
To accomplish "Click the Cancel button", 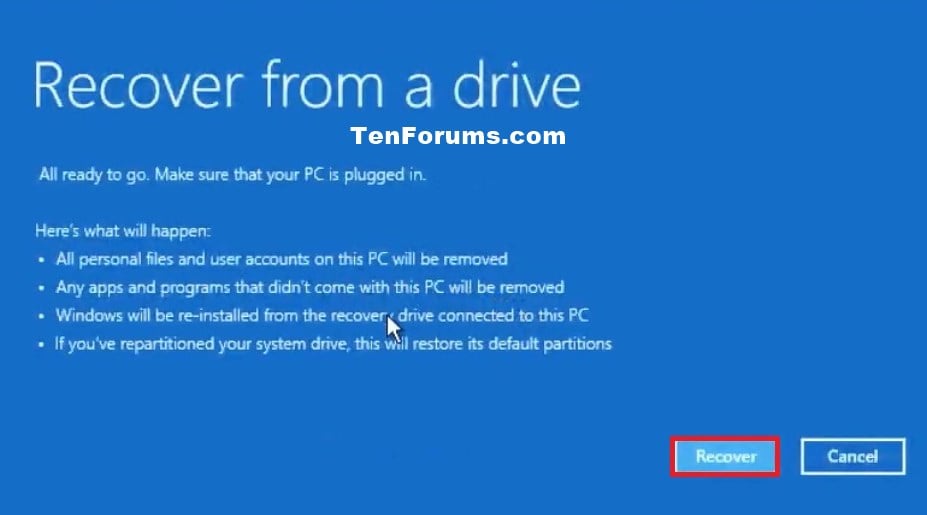I will click(853, 456).
